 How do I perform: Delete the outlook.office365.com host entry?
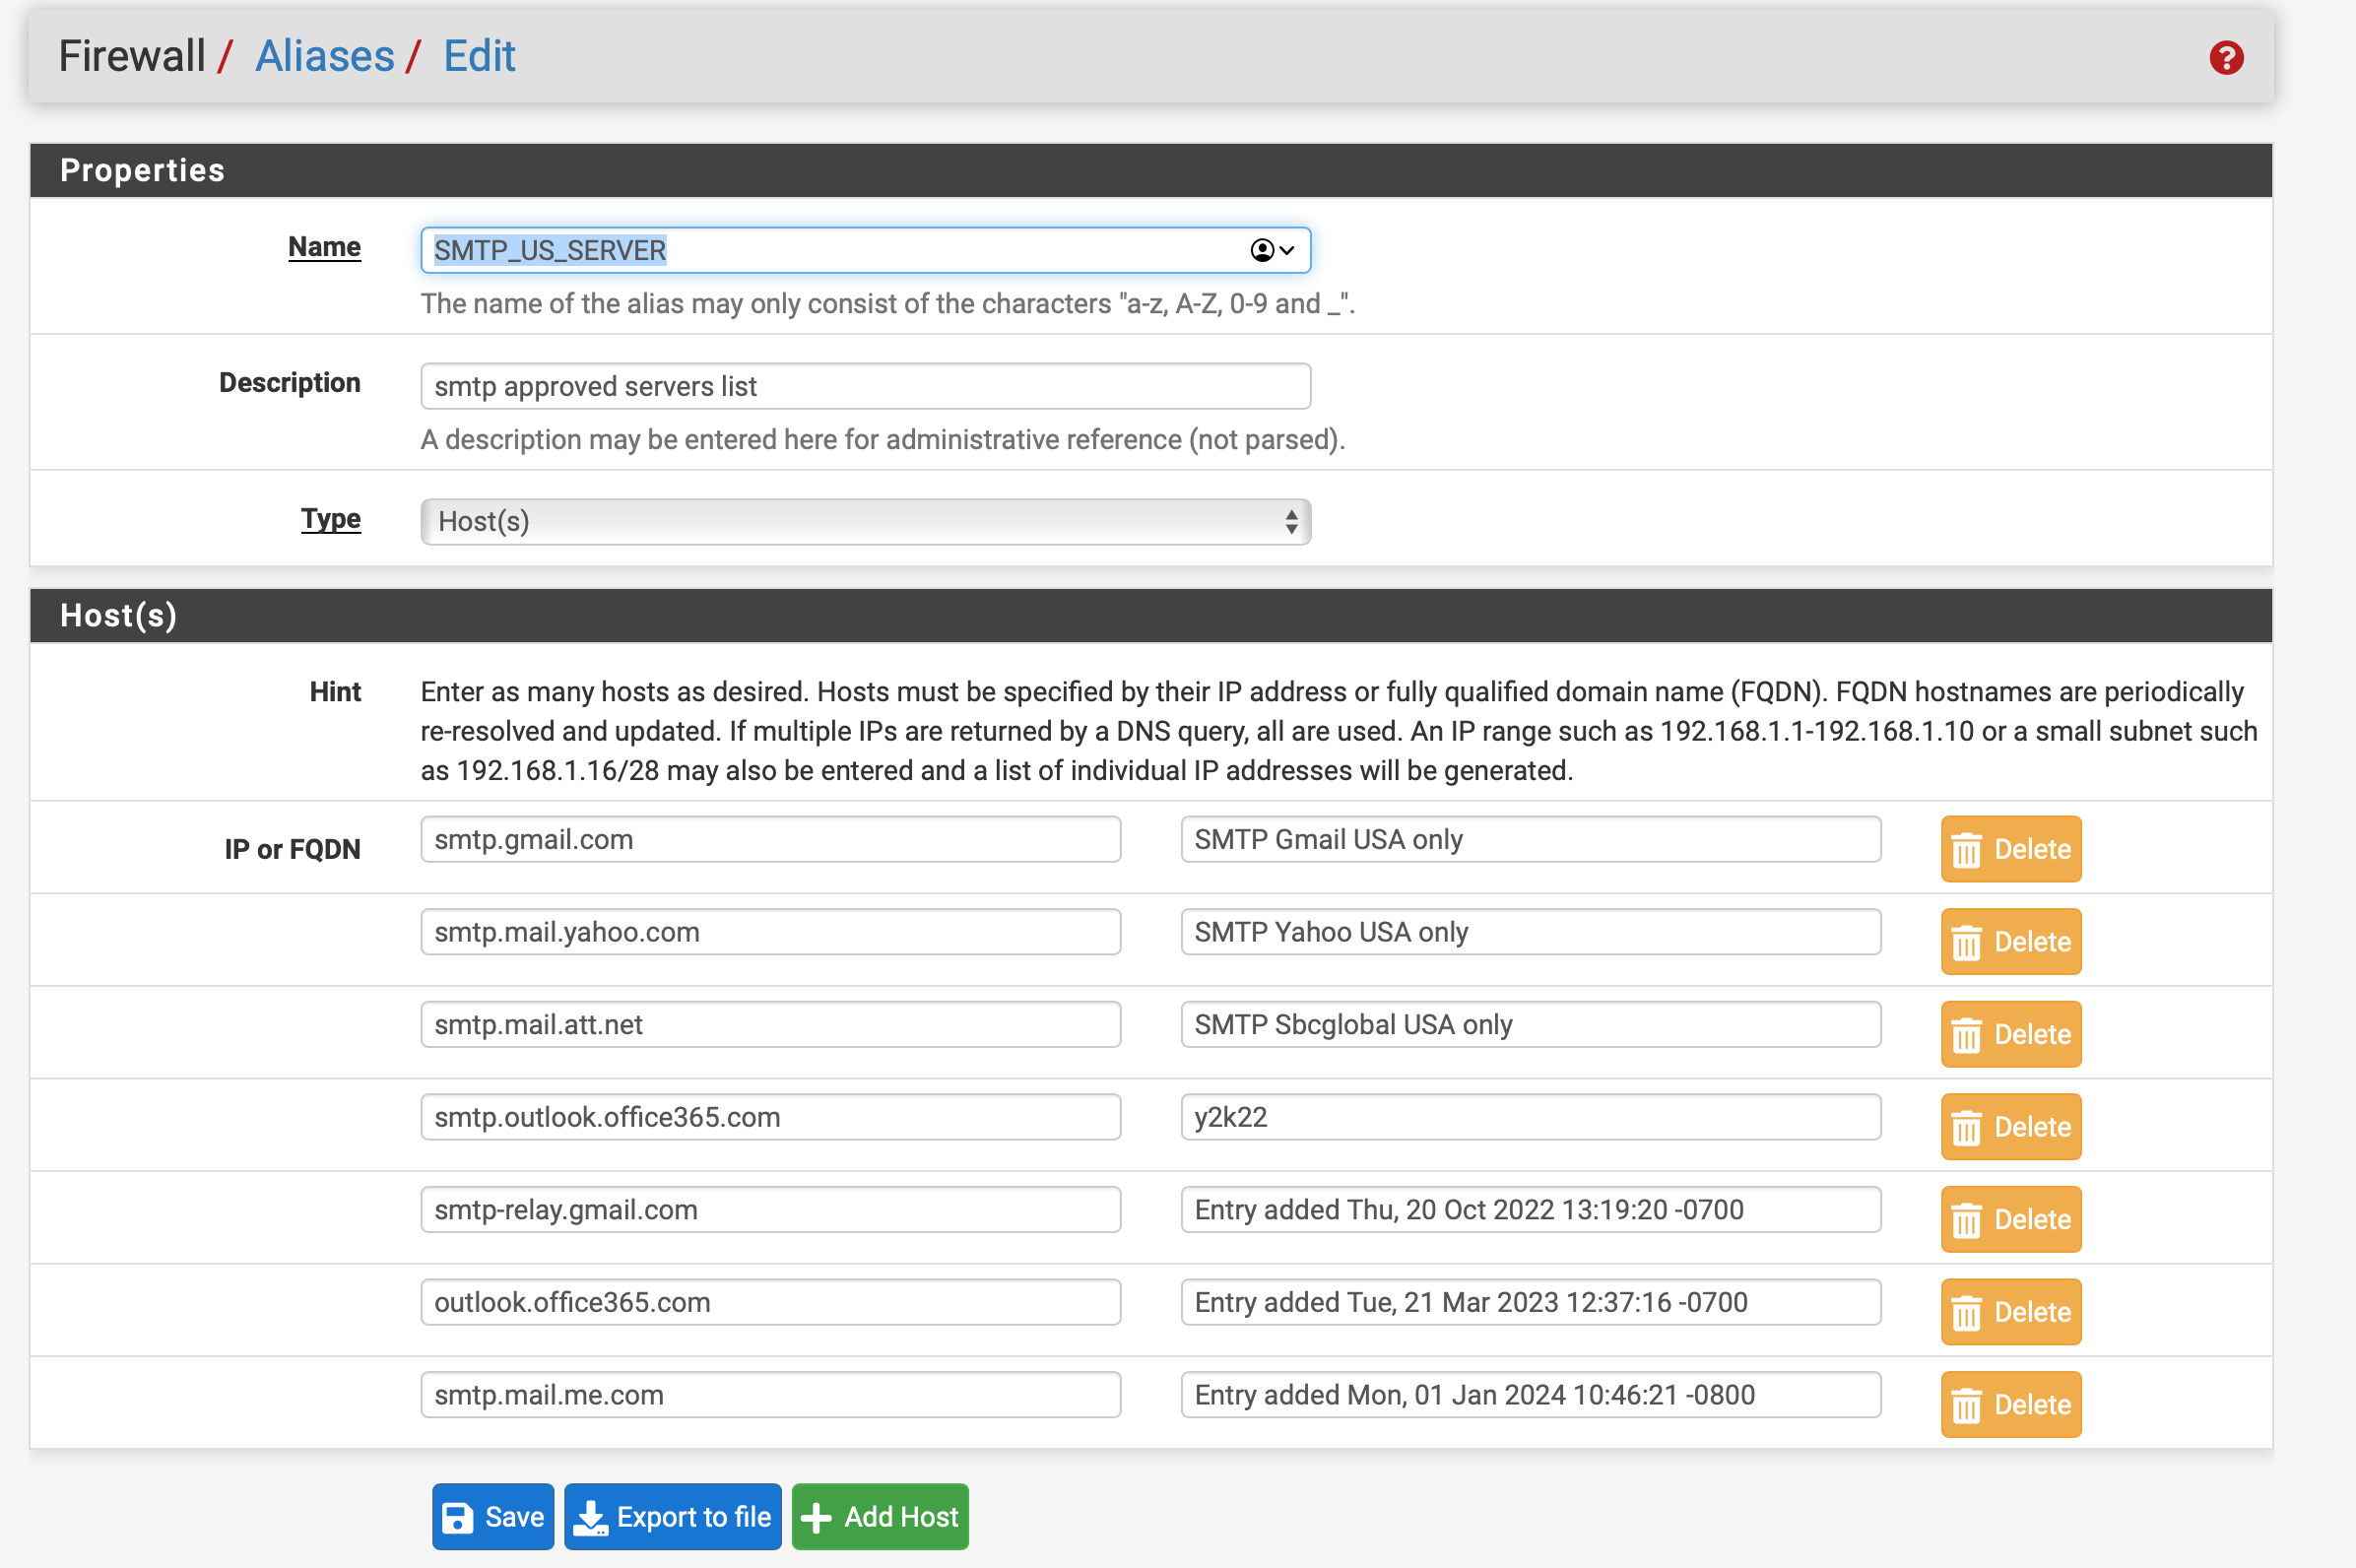(2010, 1312)
